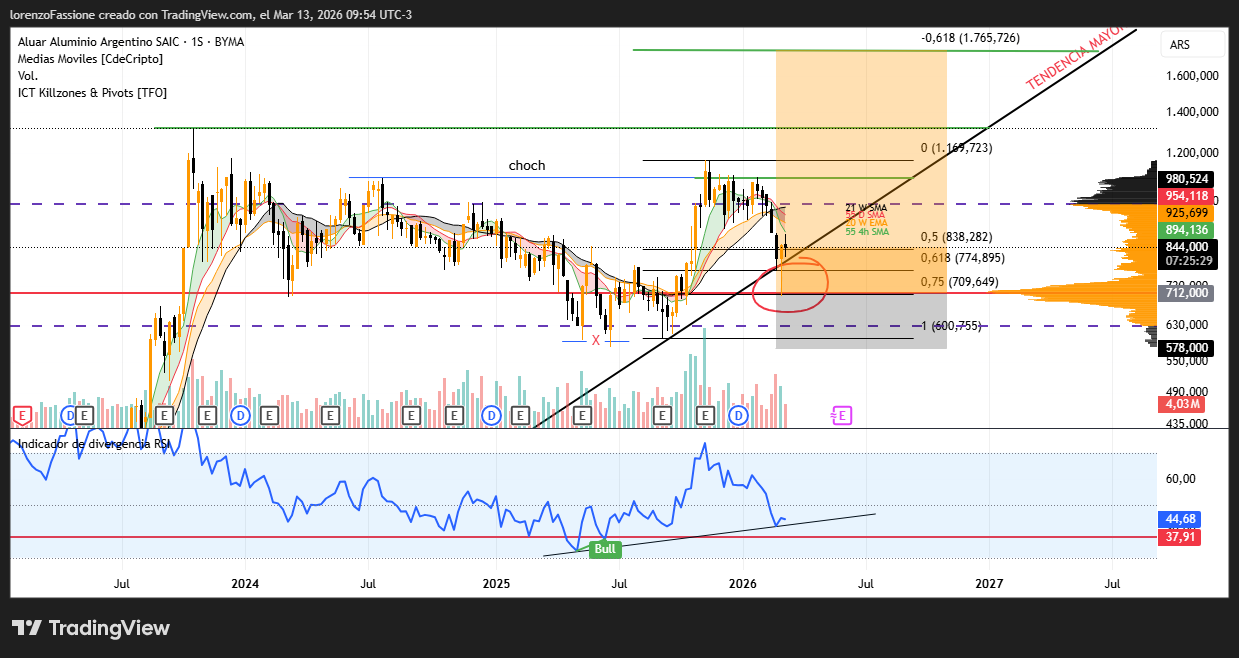This screenshot has height=658, width=1239.
Task: Click the 980,524 black price label
Action: pyautogui.click(x=1184, y=179)
